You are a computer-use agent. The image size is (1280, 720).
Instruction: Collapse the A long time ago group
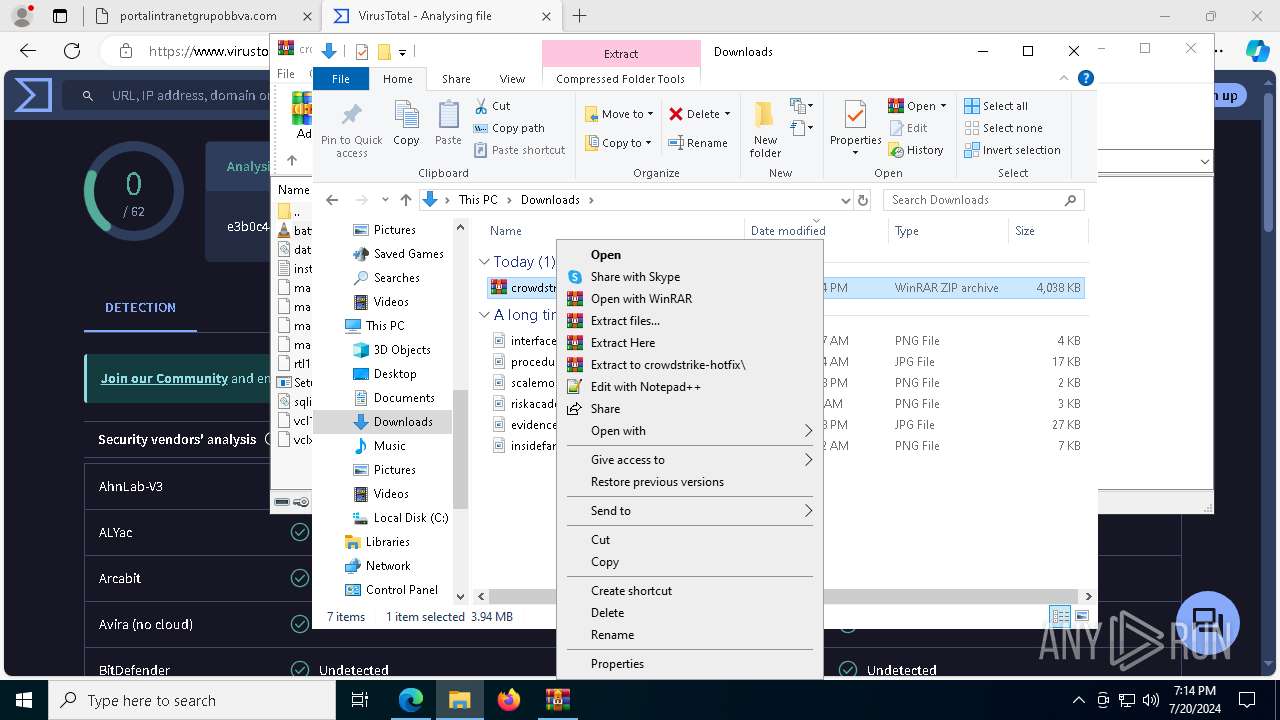[484, 314]
